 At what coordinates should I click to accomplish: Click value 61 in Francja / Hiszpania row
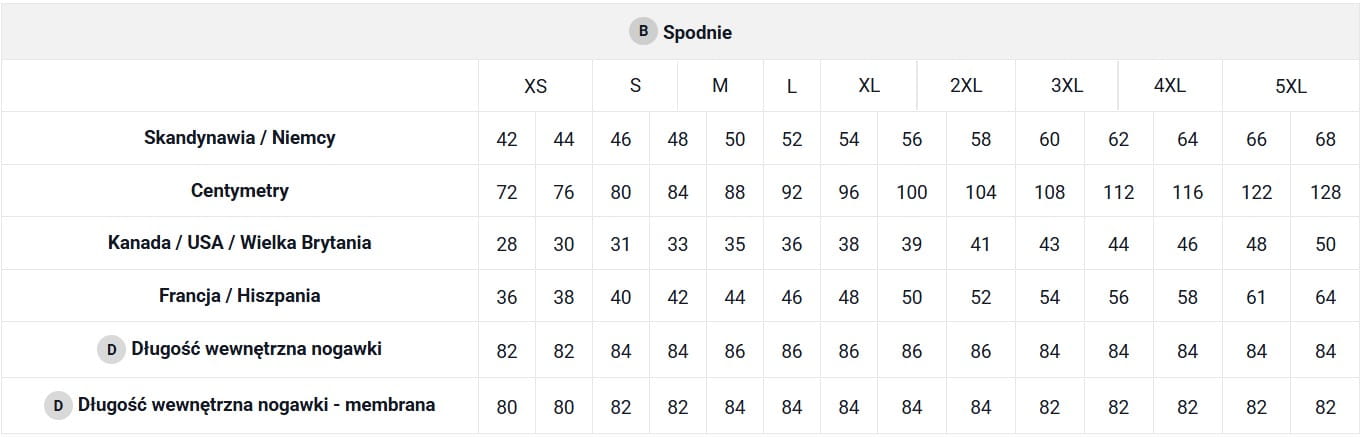pos(1256,297)
